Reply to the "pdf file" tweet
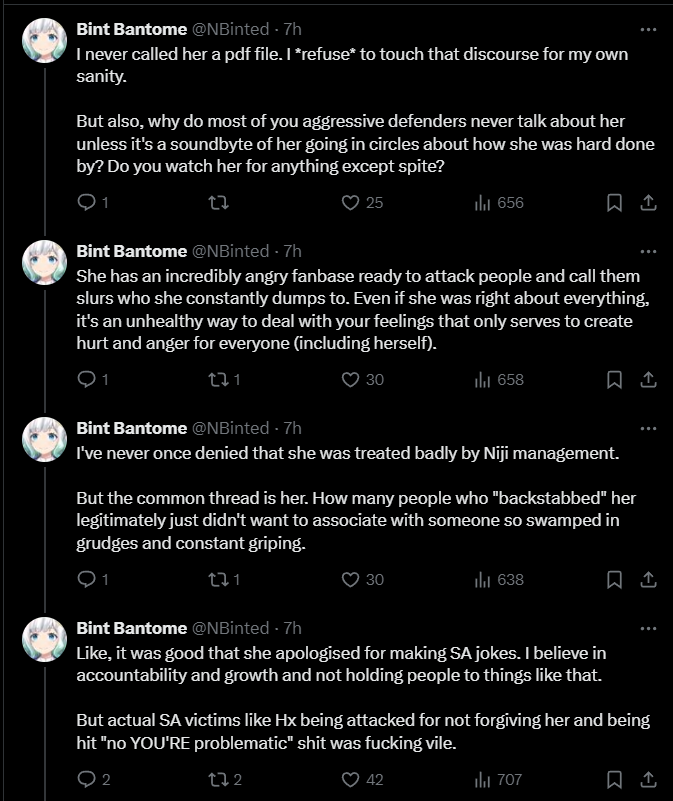Image resolution: width=673 pixels, height=801 pixels. (92, 203)
